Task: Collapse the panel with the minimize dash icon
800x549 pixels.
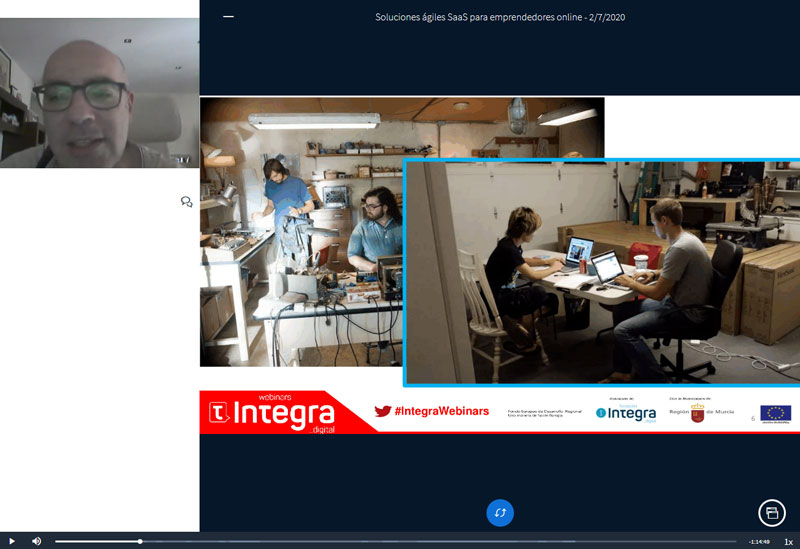Action: coord(228,16)
